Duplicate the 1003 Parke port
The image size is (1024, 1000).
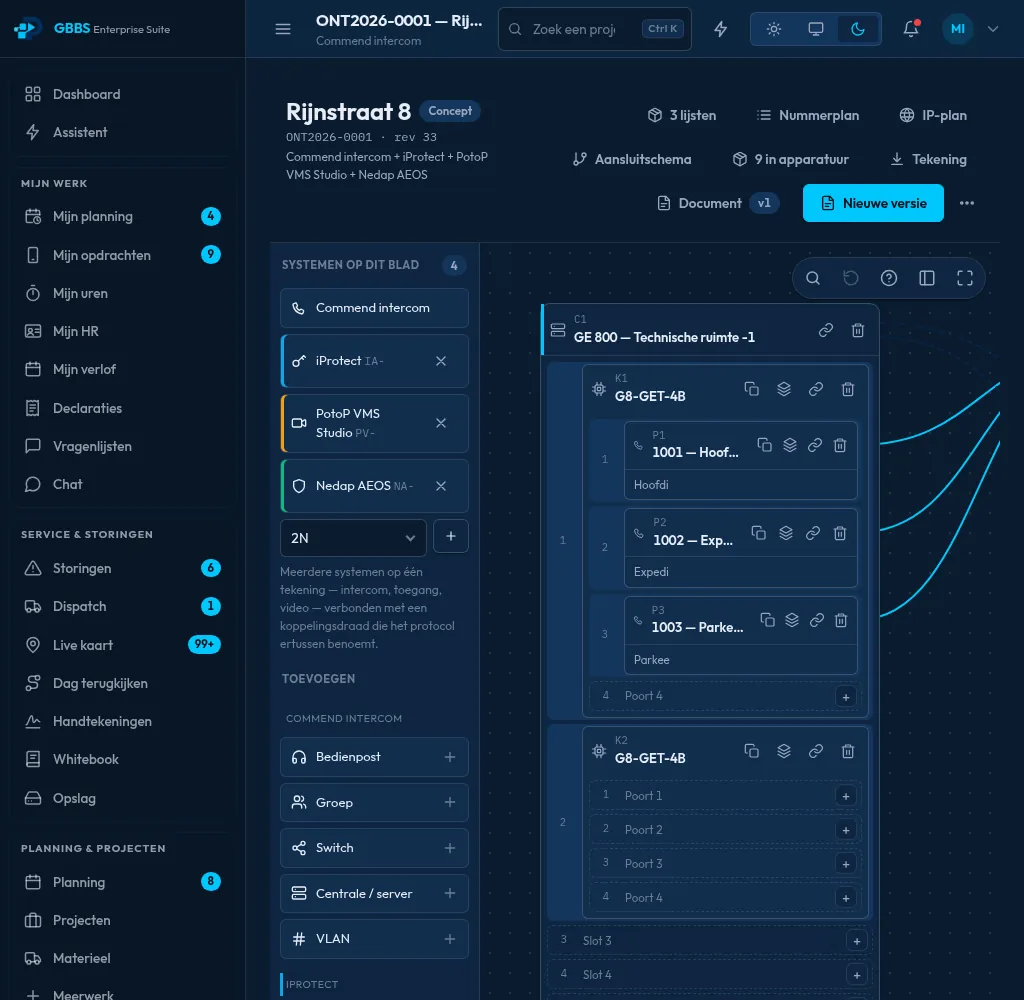[767, 620]
